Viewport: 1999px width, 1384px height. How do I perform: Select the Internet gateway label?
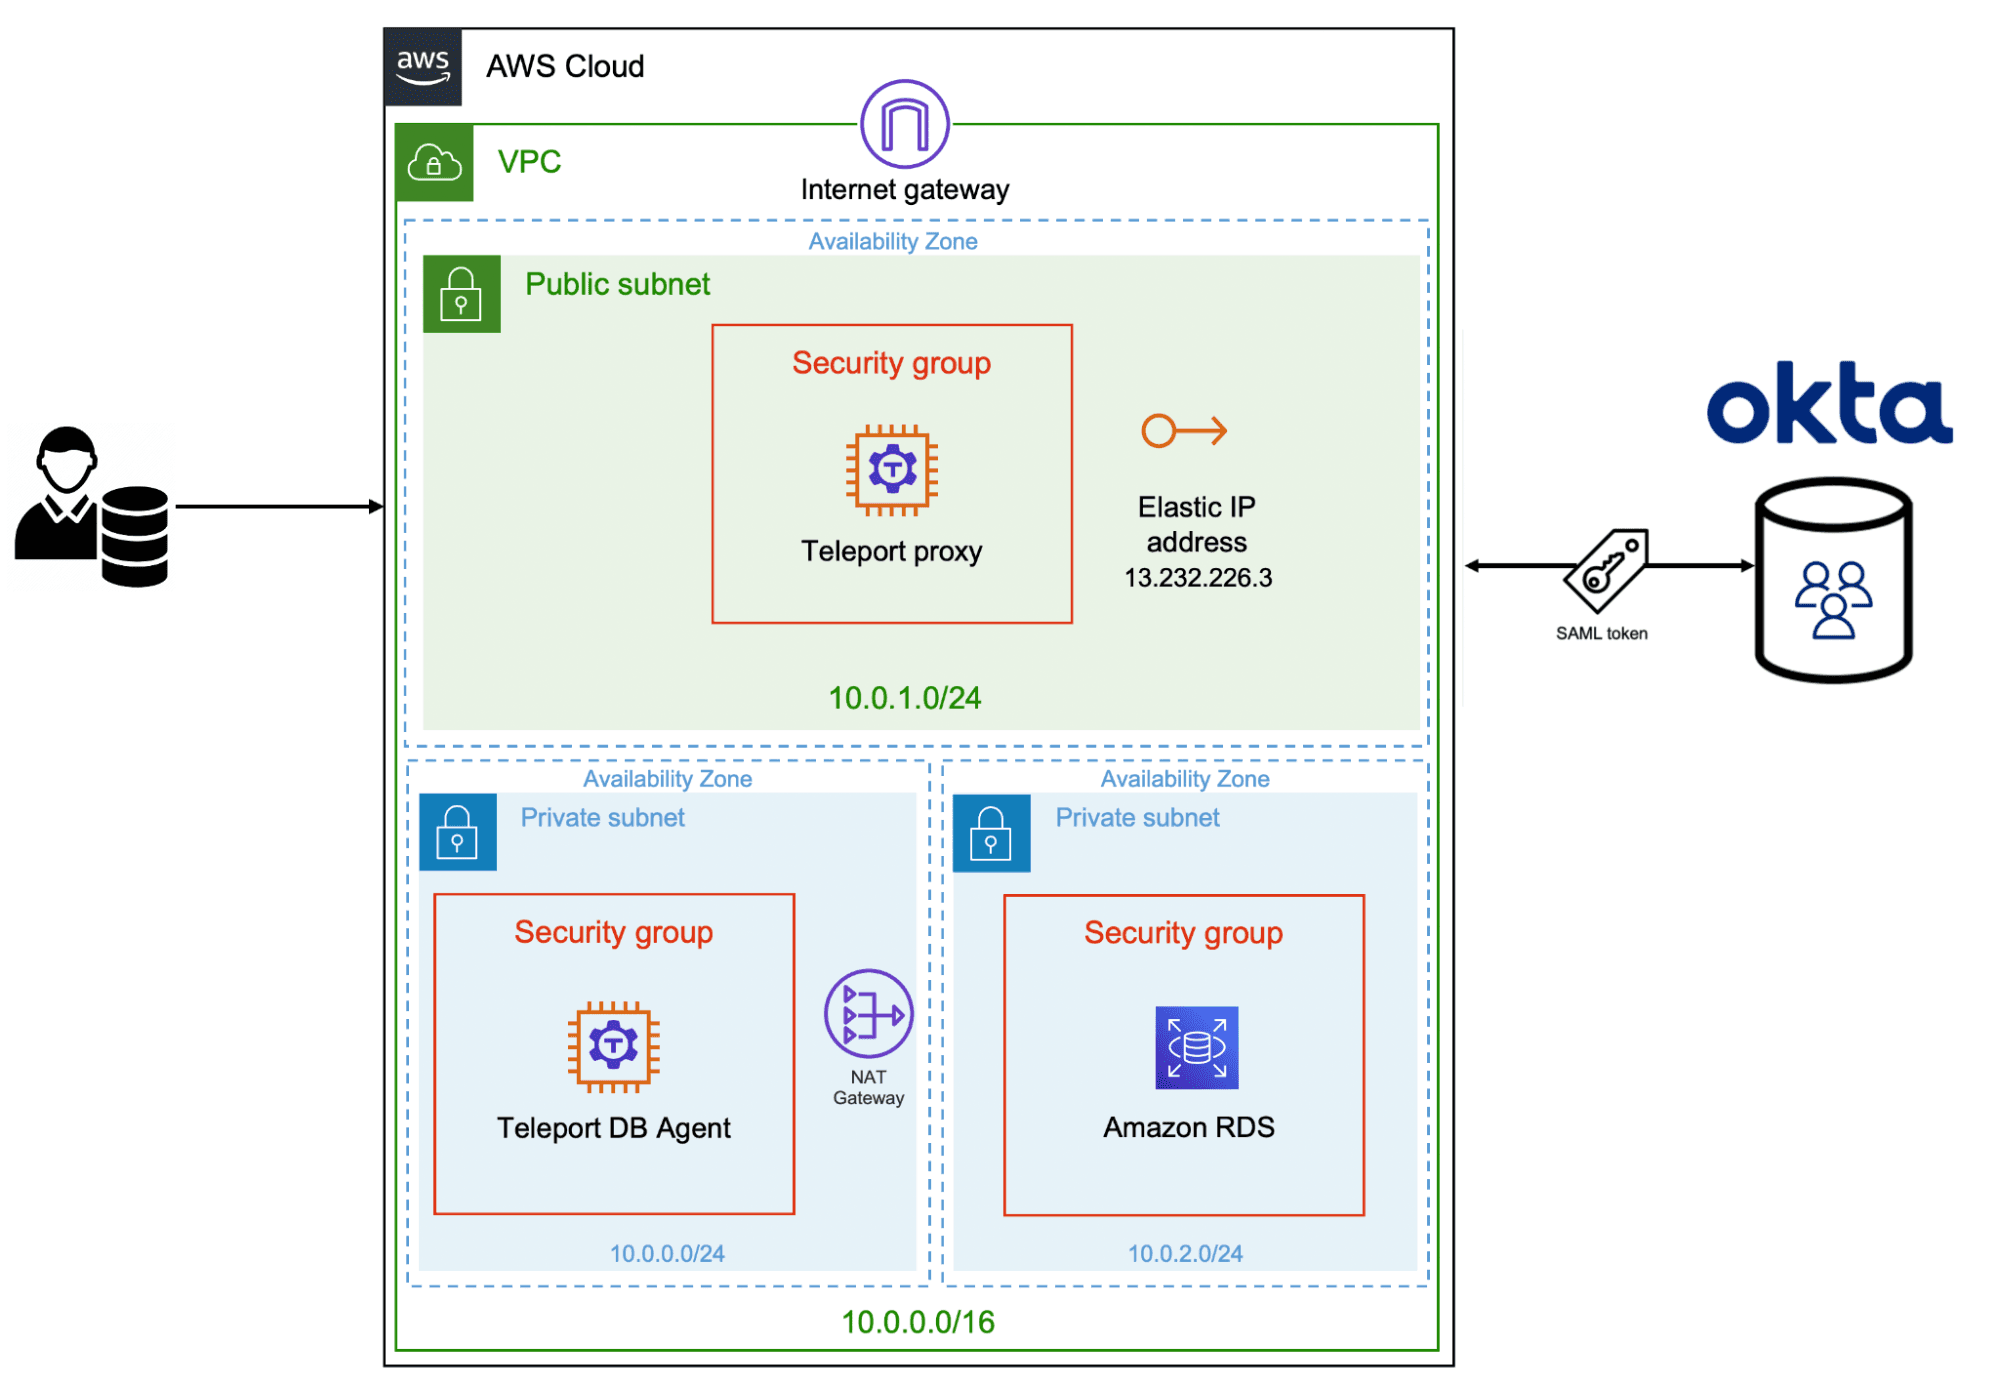click(x=904, y=189)
